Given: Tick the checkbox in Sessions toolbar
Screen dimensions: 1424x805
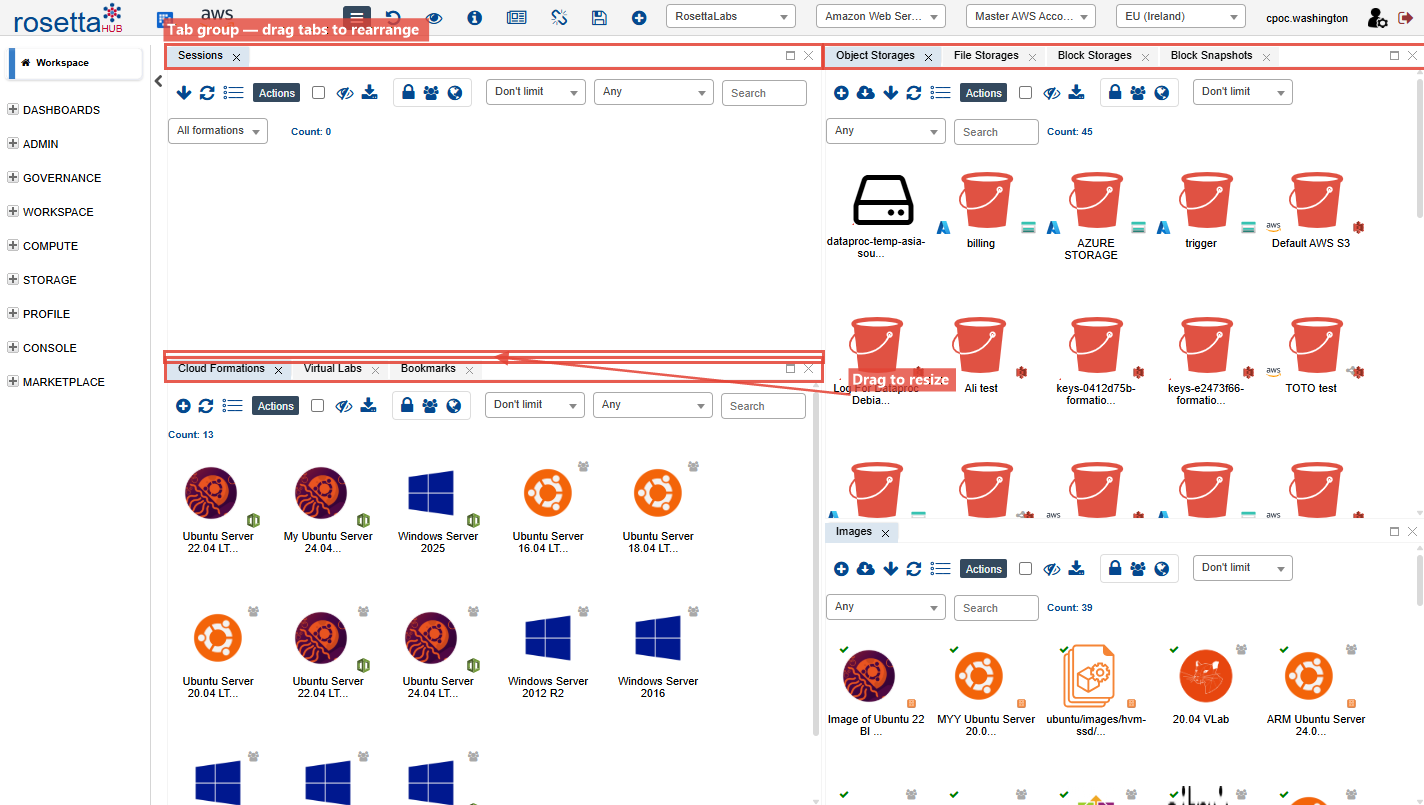Looking at the screenshot, I should tap(318, 93).
